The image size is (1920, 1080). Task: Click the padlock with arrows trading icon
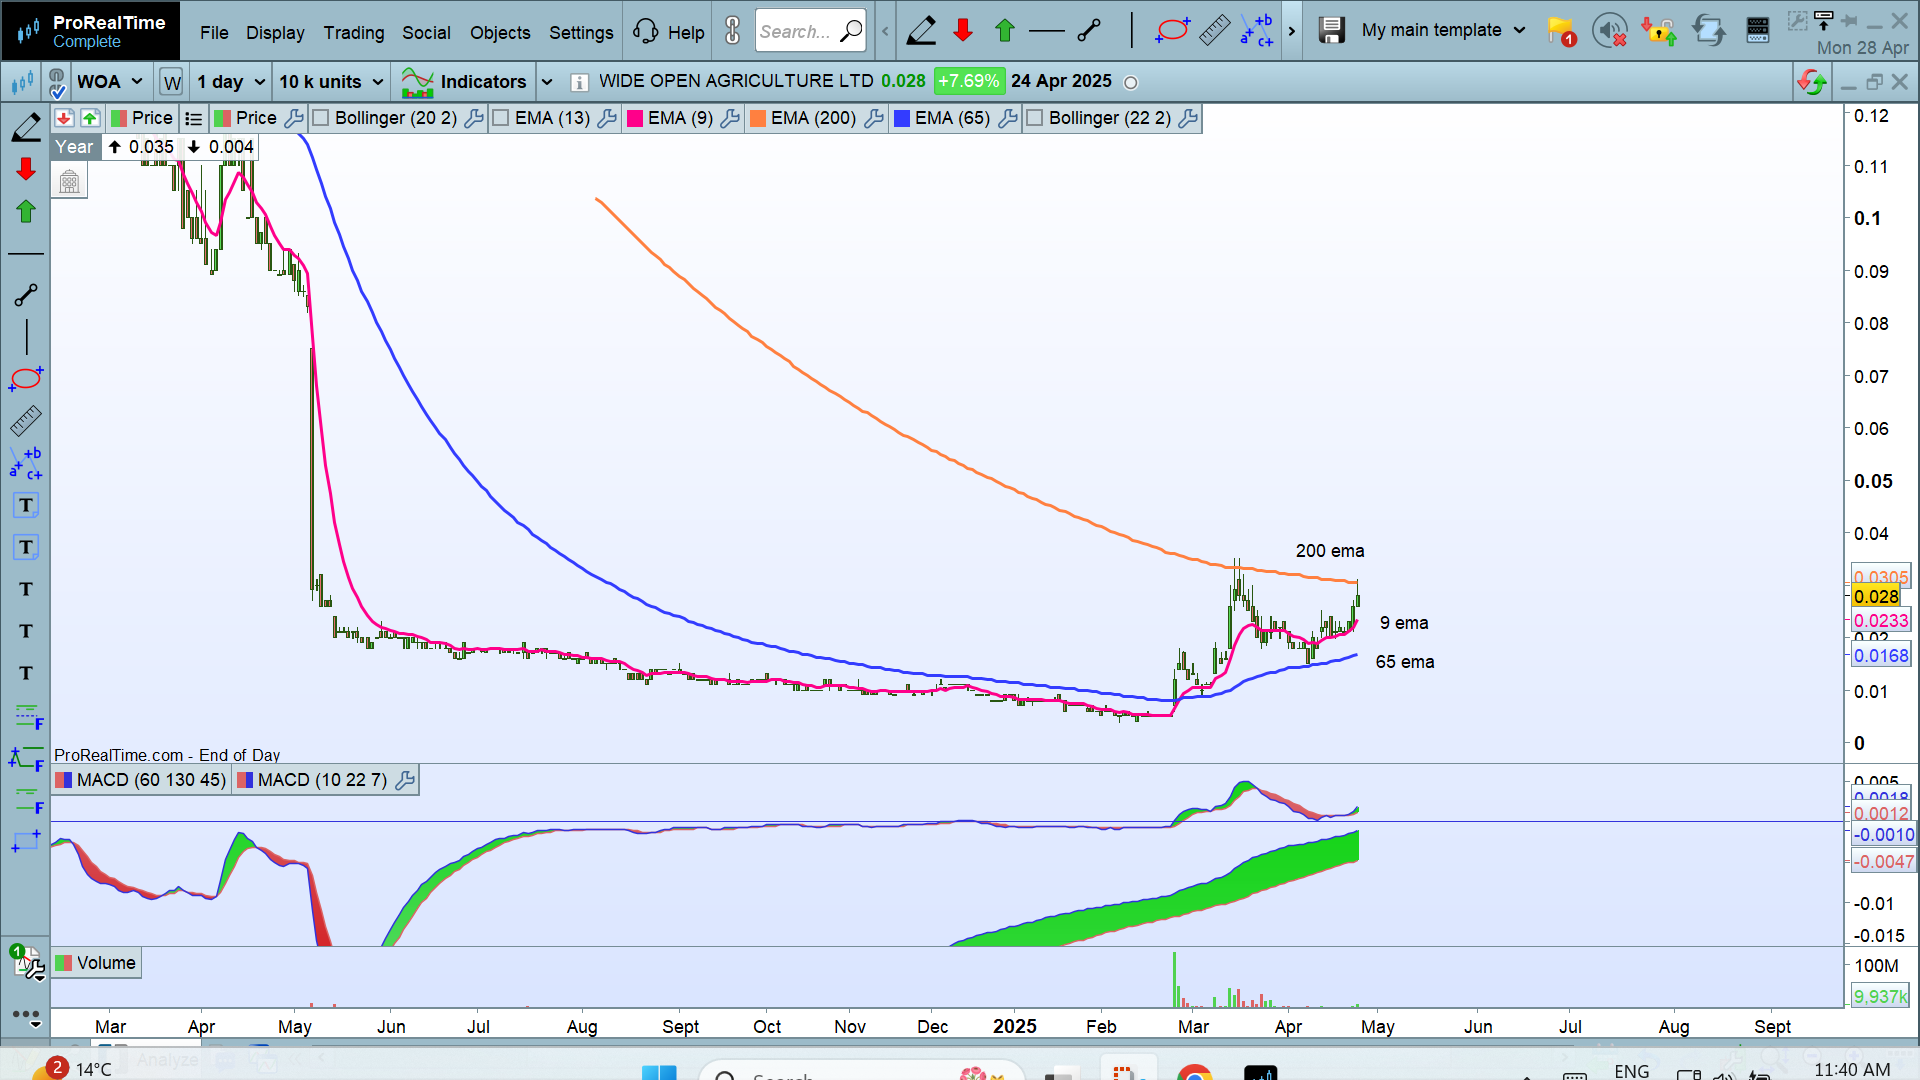tap(1658, 31)
